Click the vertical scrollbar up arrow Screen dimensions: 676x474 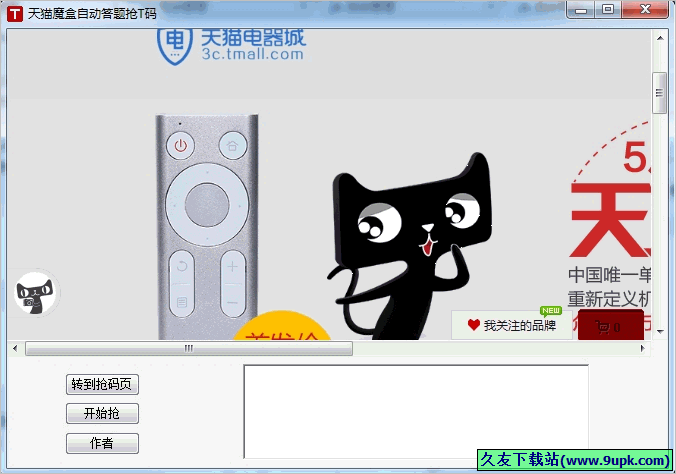point(660,38)
